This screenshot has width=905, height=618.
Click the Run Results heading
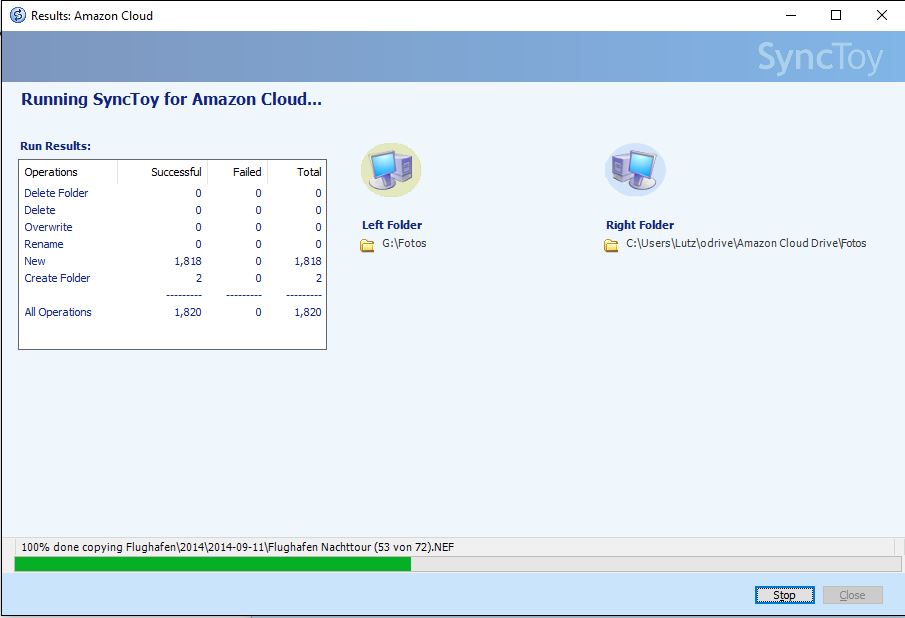point(55,146)
